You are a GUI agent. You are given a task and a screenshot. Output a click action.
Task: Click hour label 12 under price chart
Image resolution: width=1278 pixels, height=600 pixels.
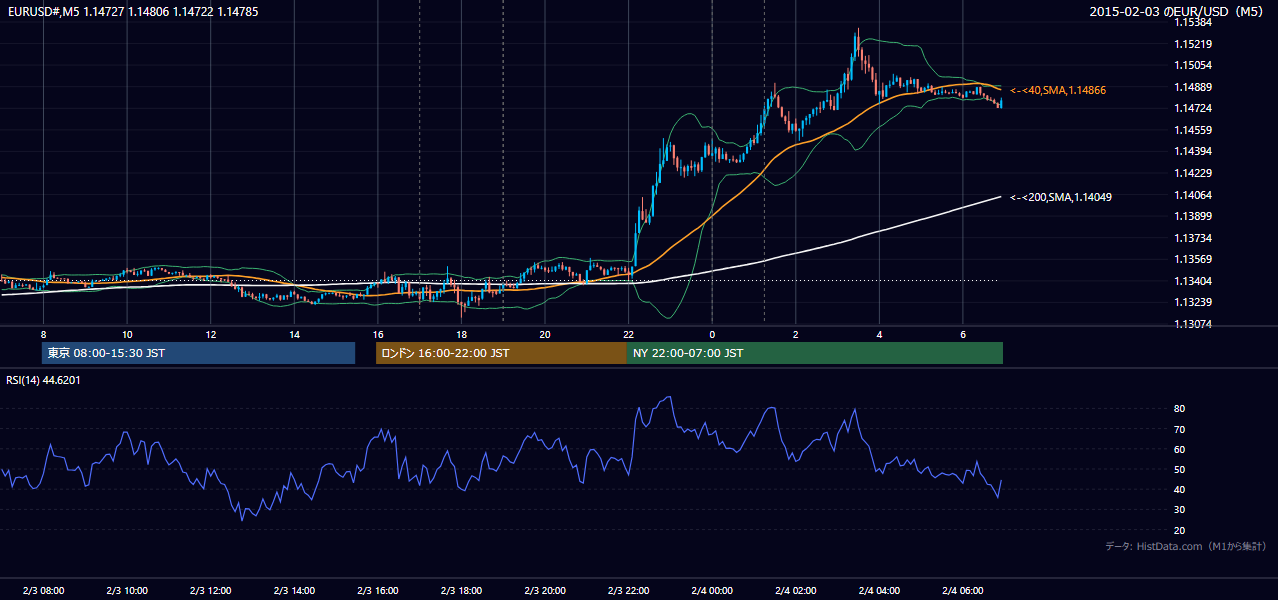[x=210, y=334]
